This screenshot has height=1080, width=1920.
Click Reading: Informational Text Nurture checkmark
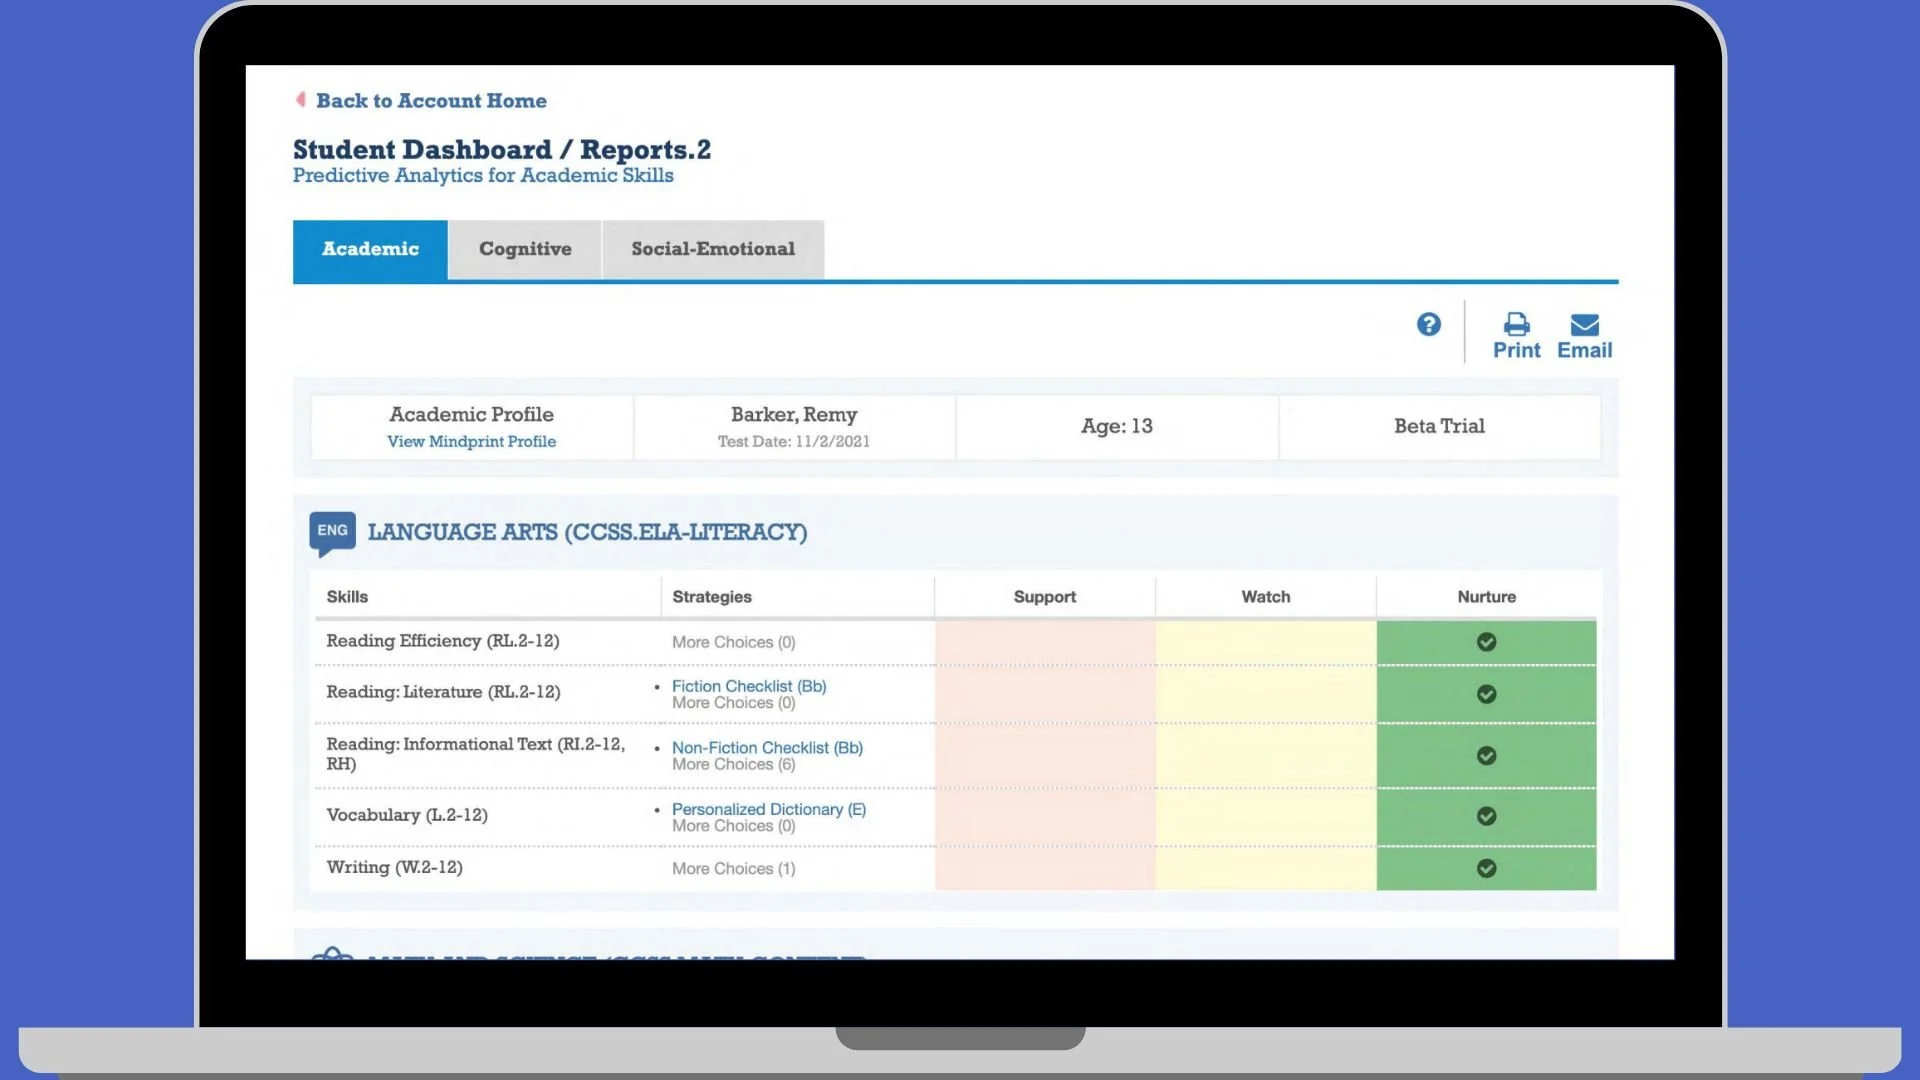pyautogui.click(x=1486, y=756)
